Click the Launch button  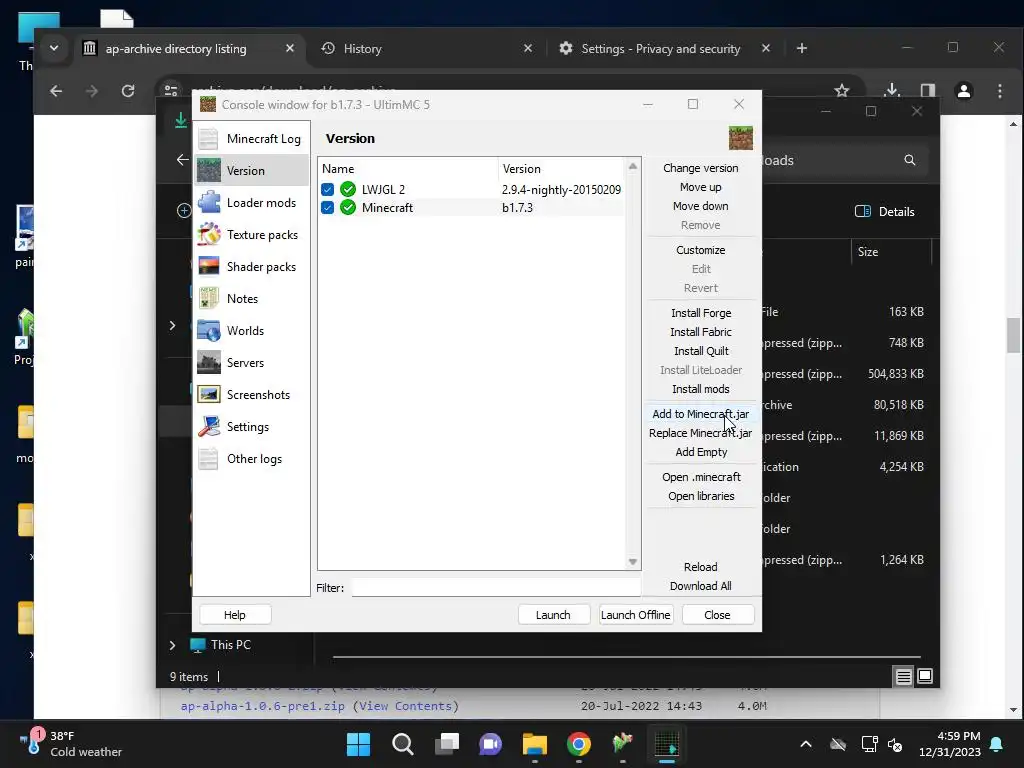pyautogui.click(x=553, y=615)
